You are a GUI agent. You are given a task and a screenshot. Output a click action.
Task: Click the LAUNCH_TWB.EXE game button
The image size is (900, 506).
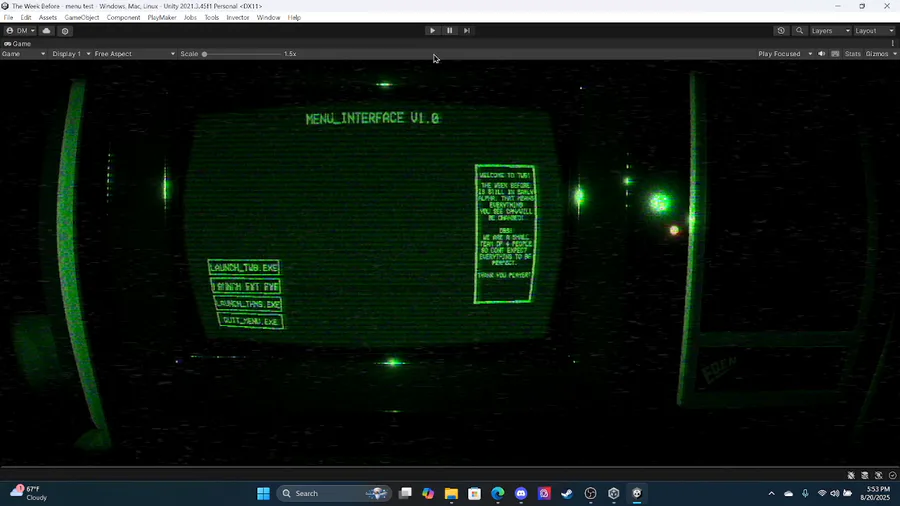coord(243,267)
